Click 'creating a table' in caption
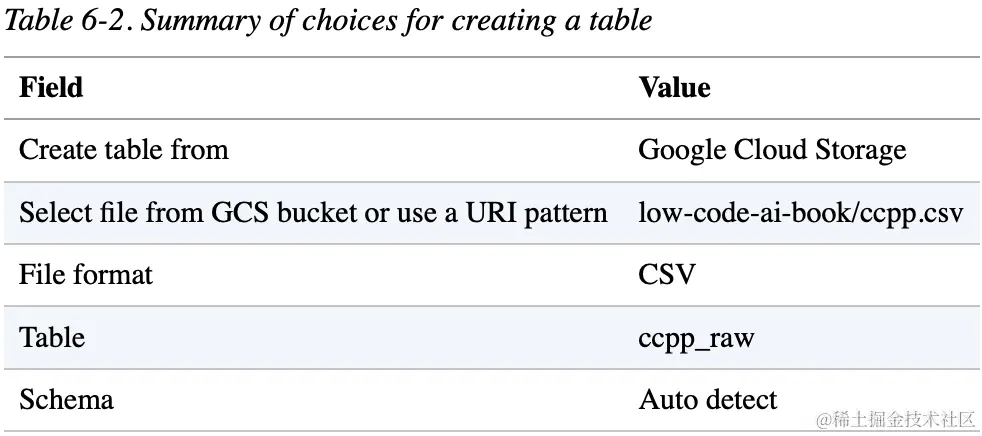Image resolution: width=982 pixels, height=436 pixels. click(552, 21)
